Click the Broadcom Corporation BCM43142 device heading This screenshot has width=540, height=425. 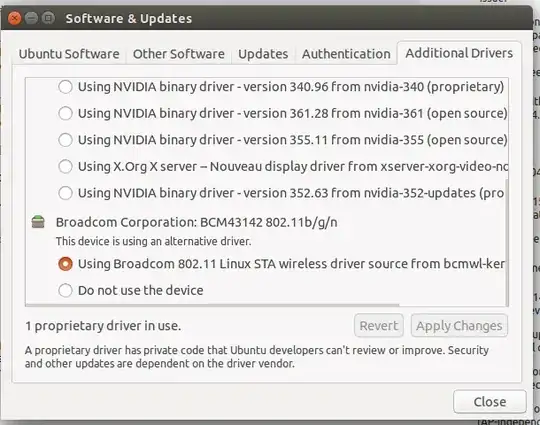click(x=196, y=222)
